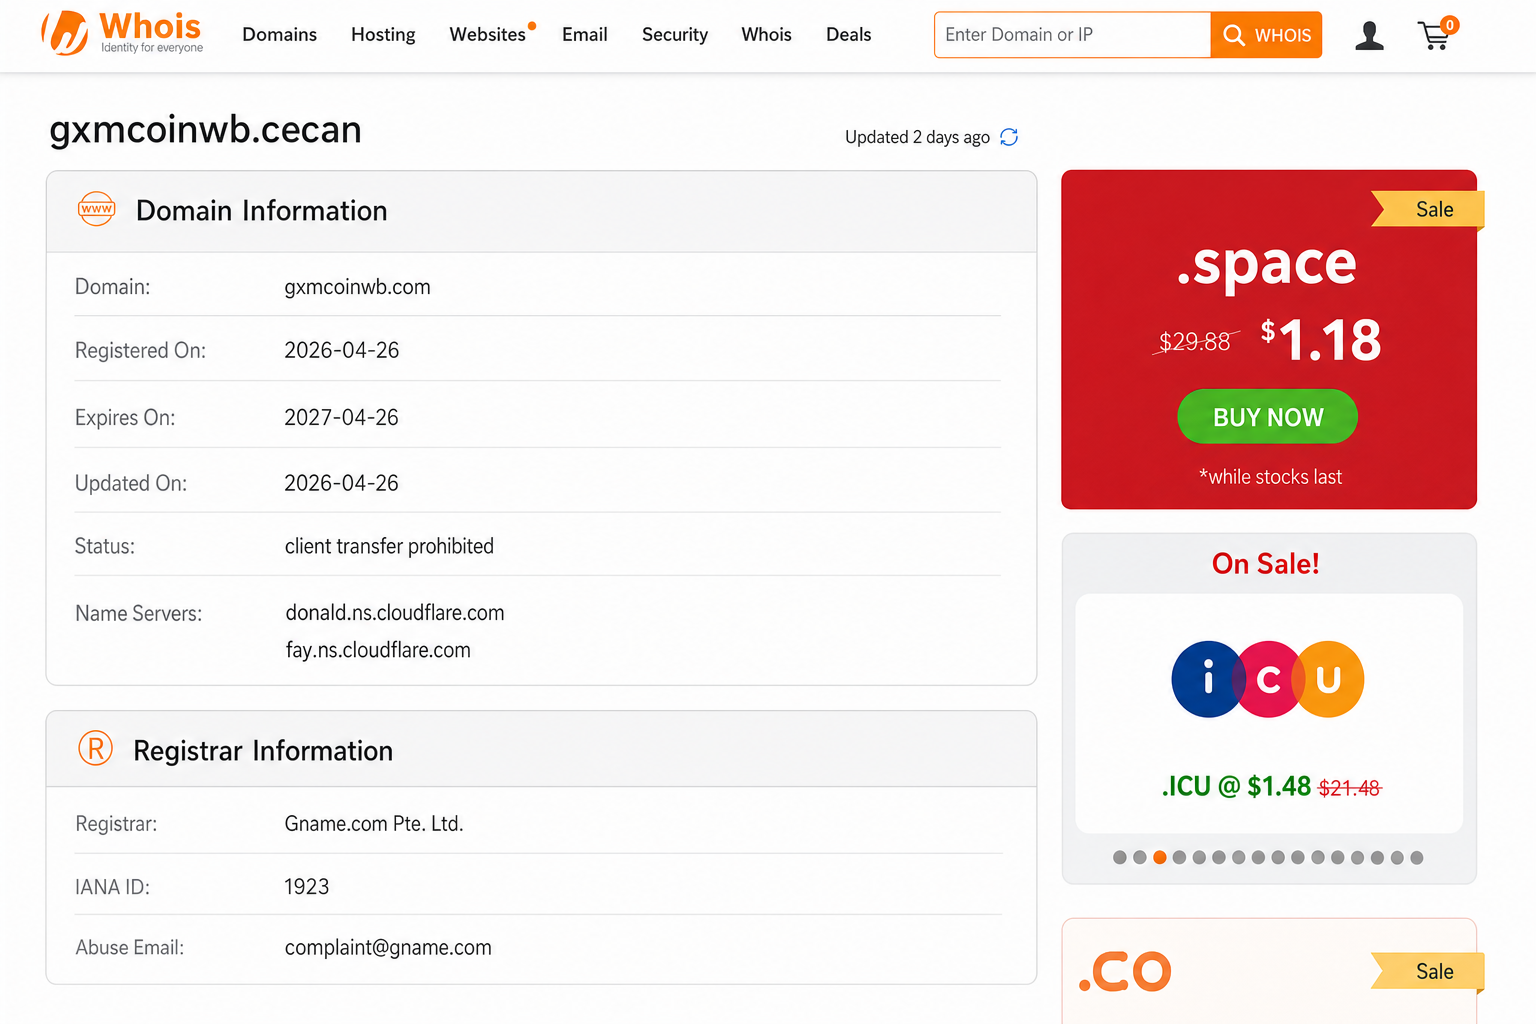Click the Name Servers: label
1536x1024 pixels.
[x=139, y=613]
